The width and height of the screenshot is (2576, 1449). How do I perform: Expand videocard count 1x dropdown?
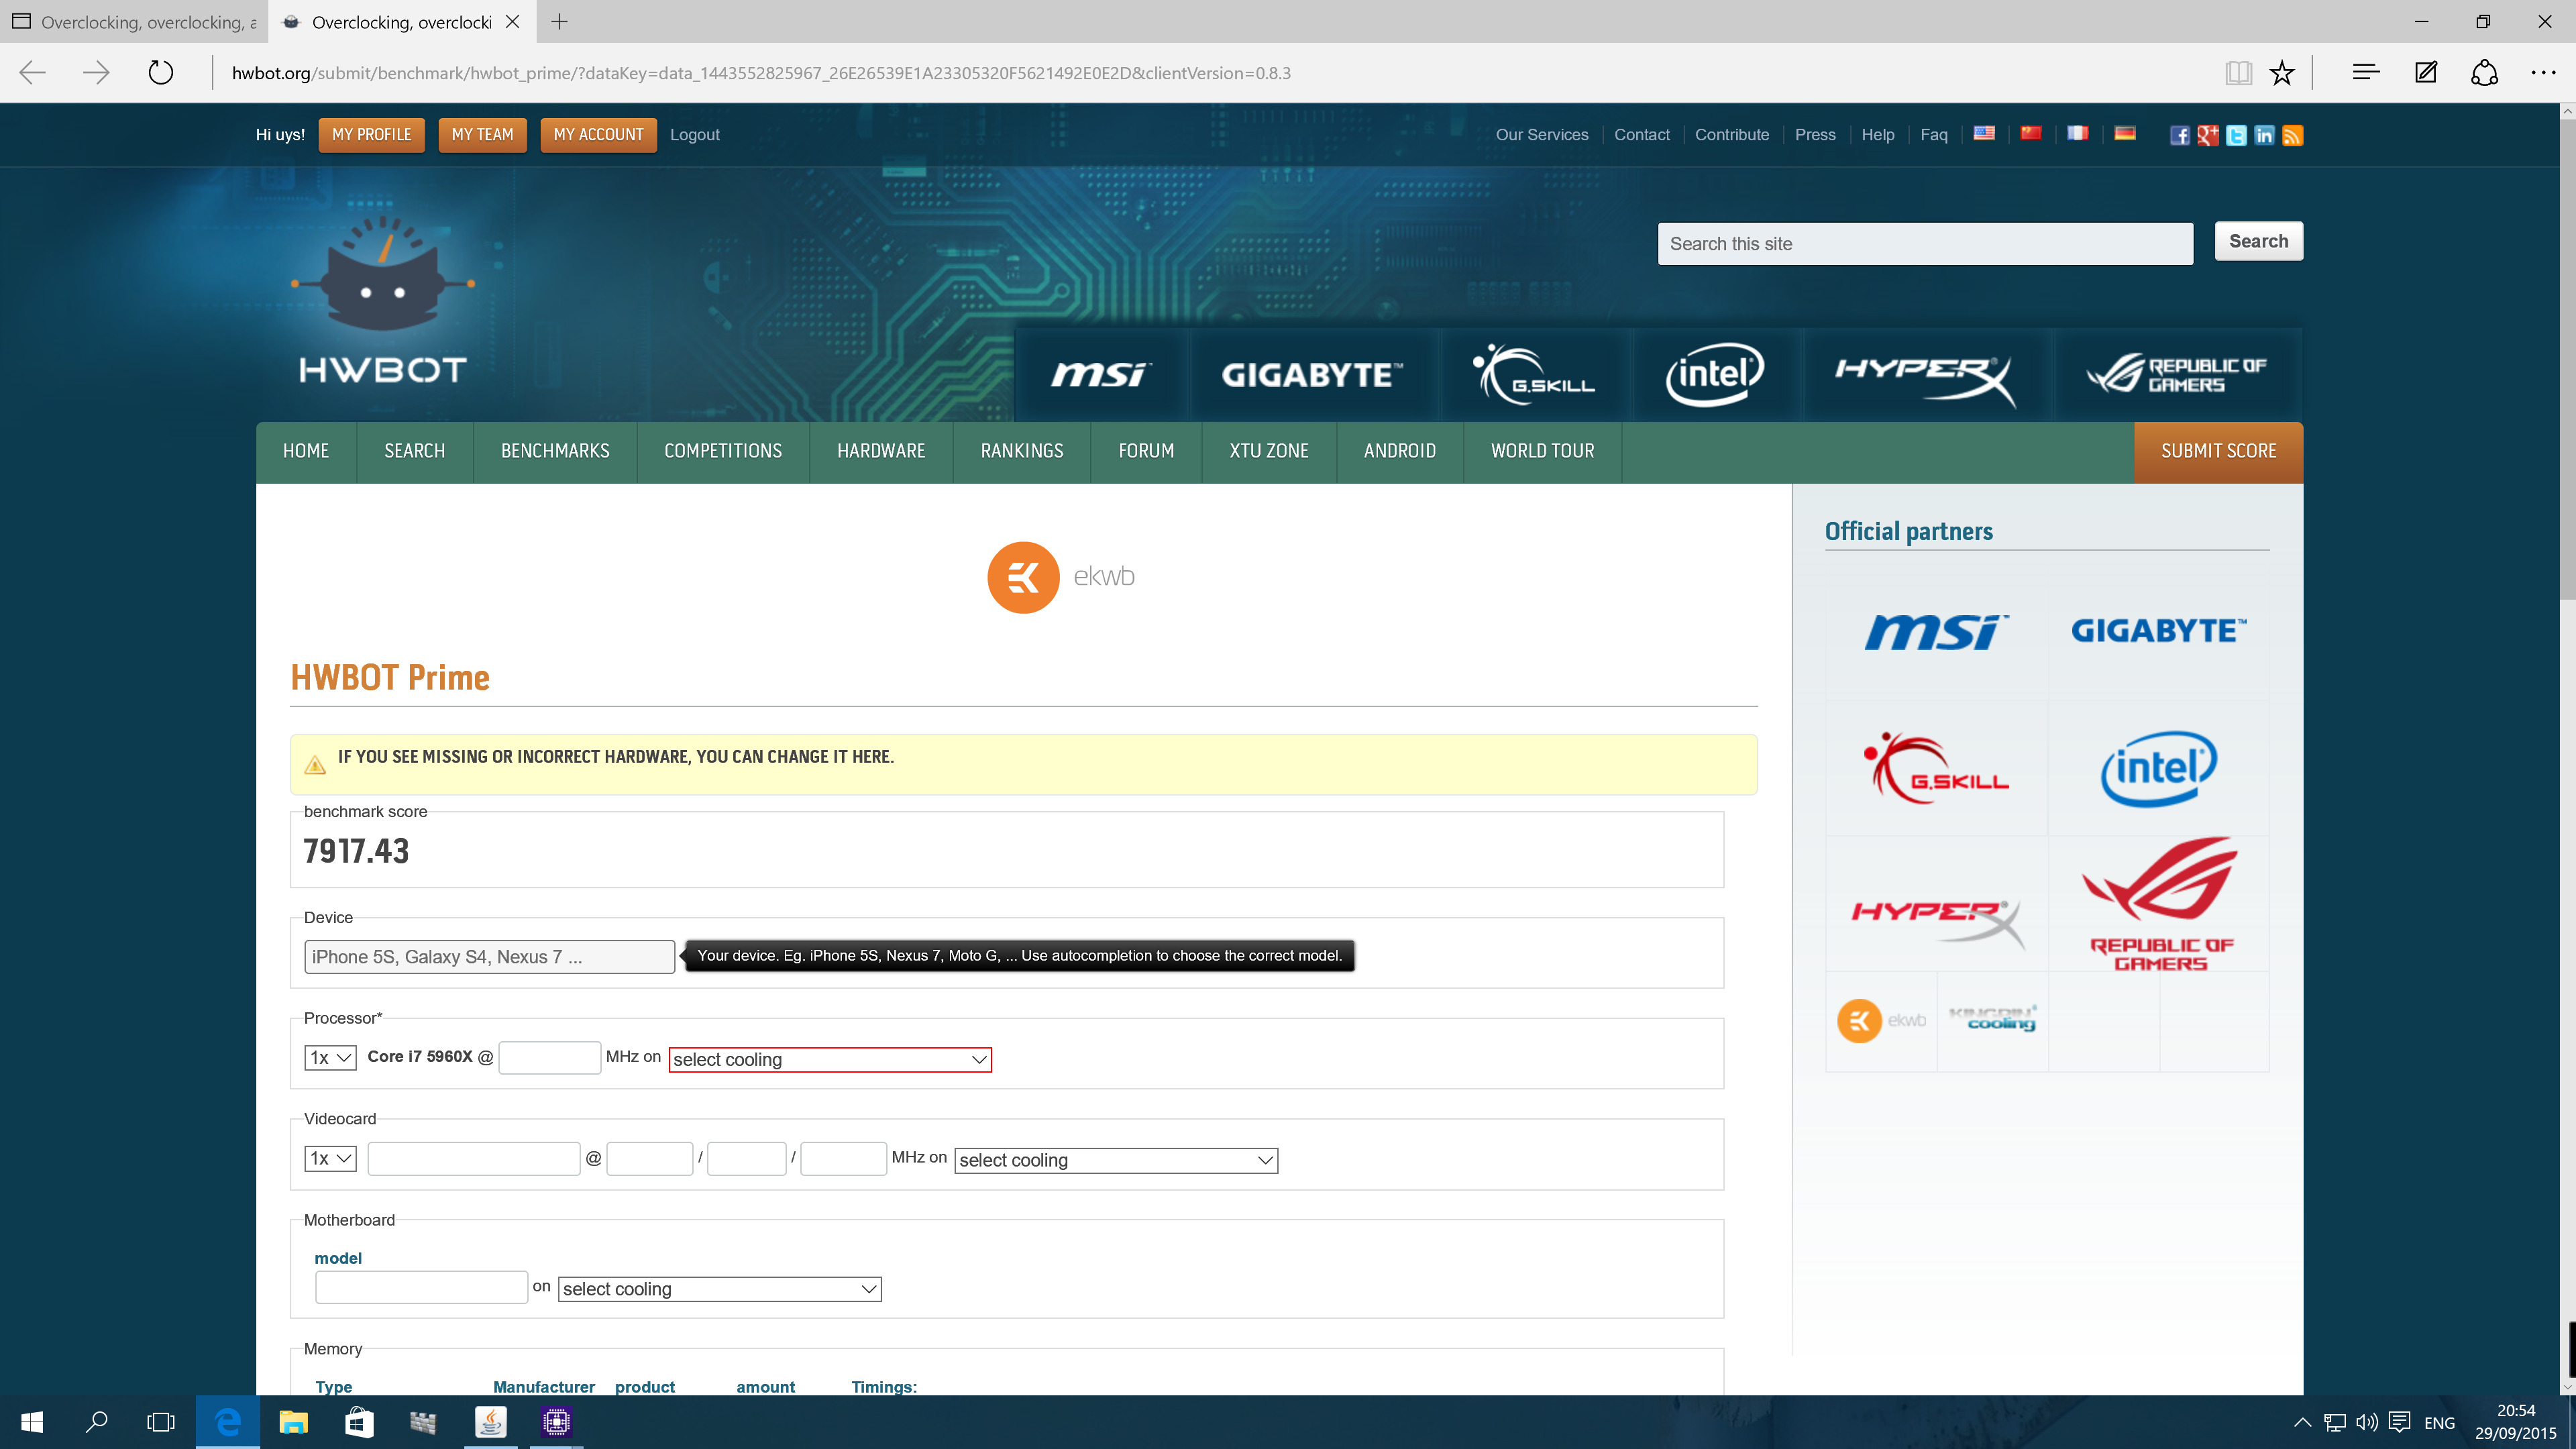coord(330,1158)
